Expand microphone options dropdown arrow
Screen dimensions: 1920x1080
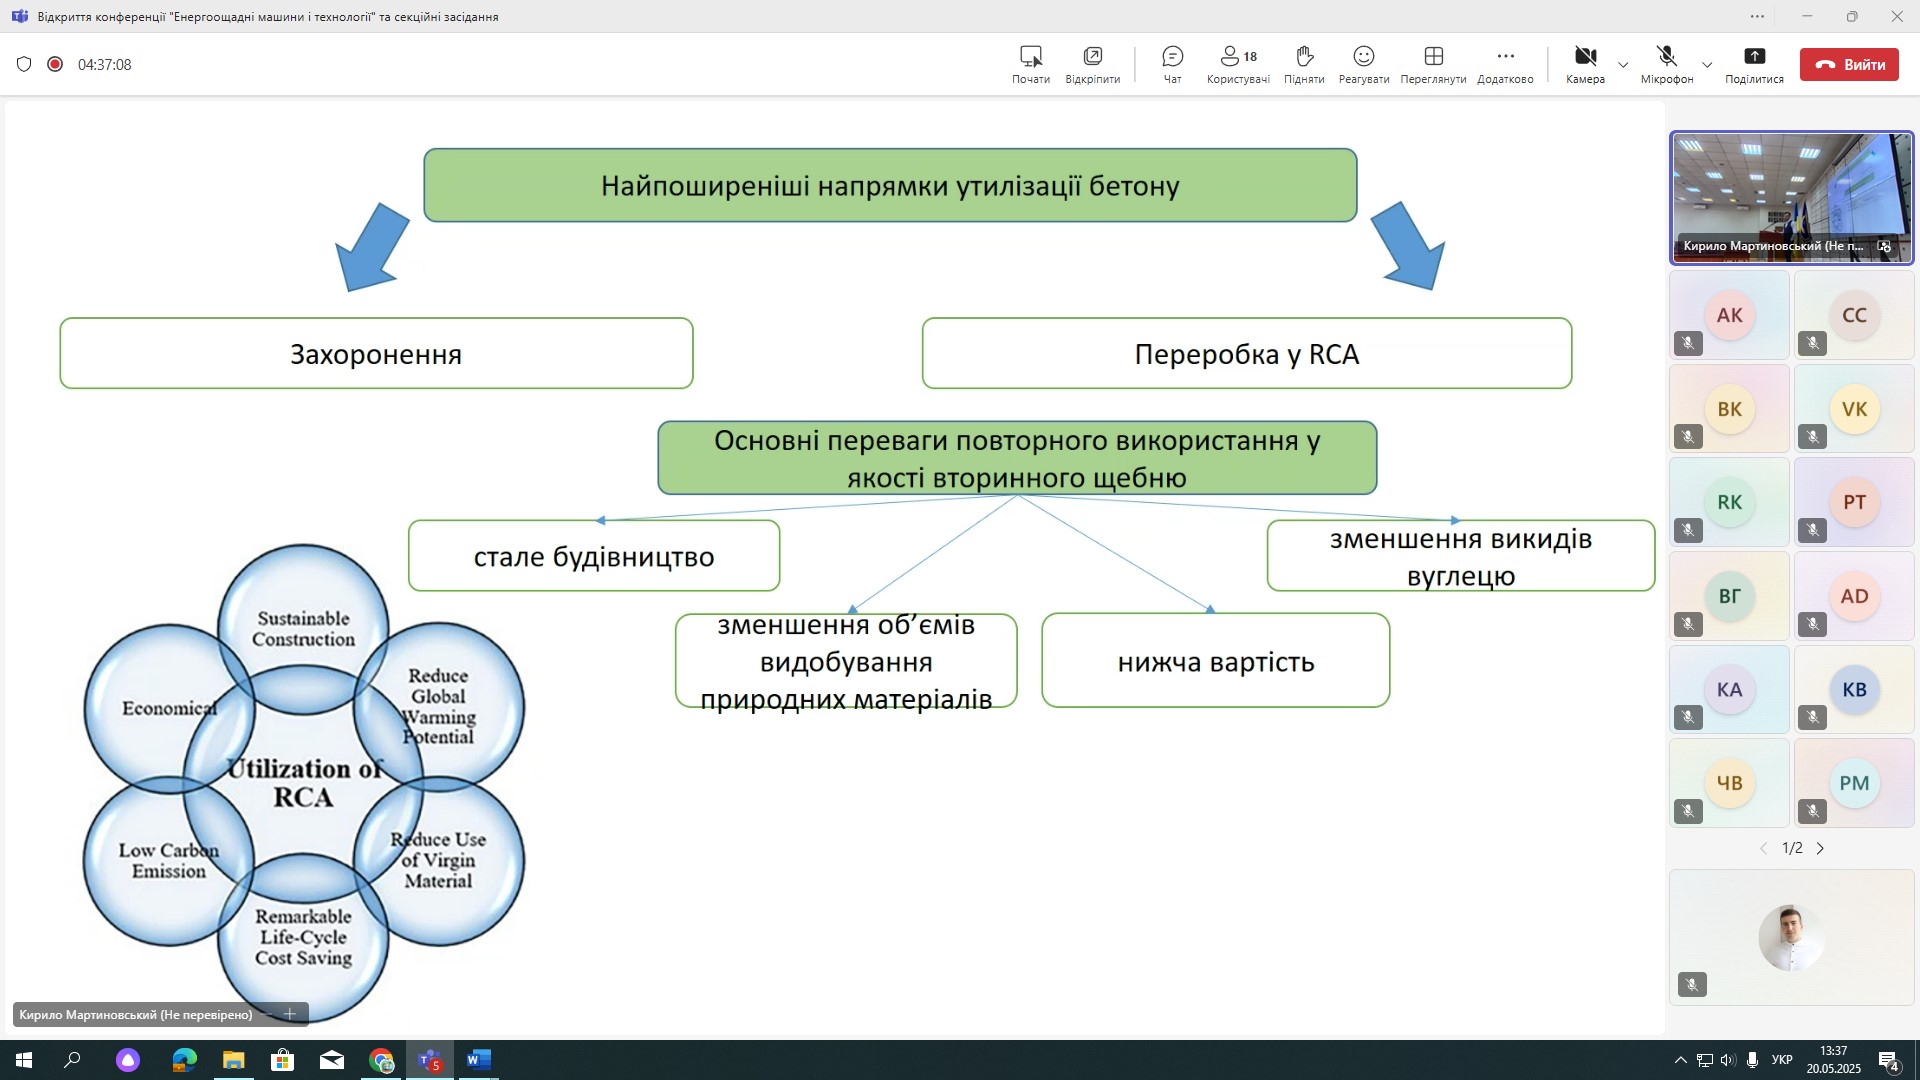point(1707,65)
